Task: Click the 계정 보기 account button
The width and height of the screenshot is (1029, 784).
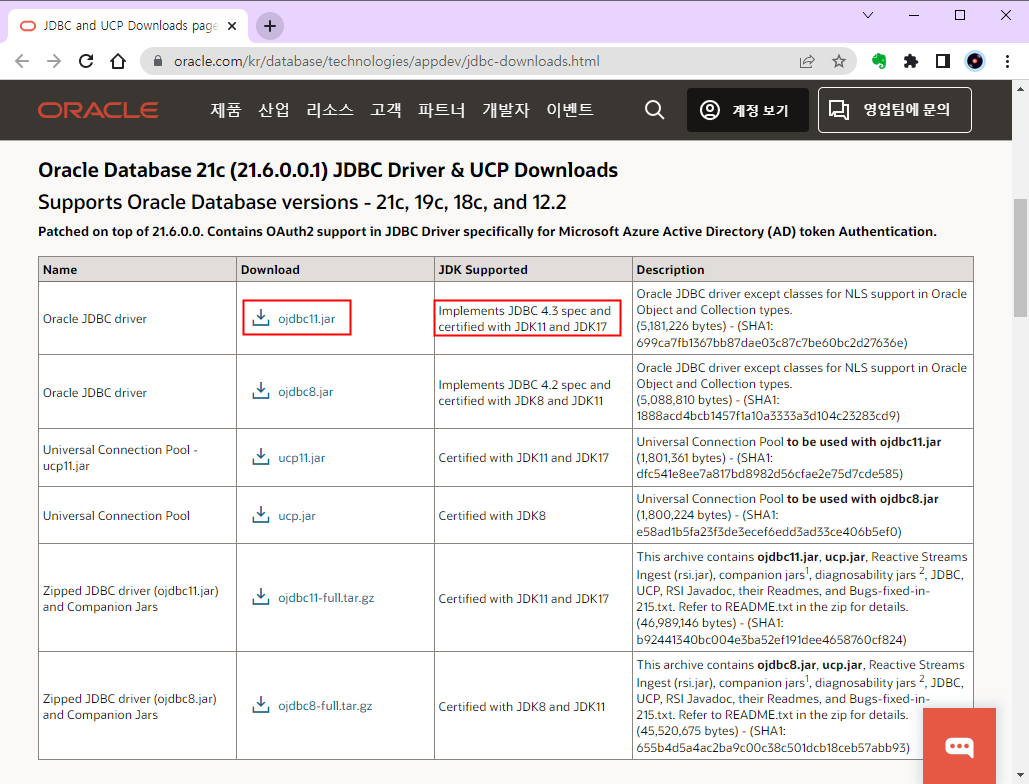Action: pyautogui.click(x=747, y=110)
